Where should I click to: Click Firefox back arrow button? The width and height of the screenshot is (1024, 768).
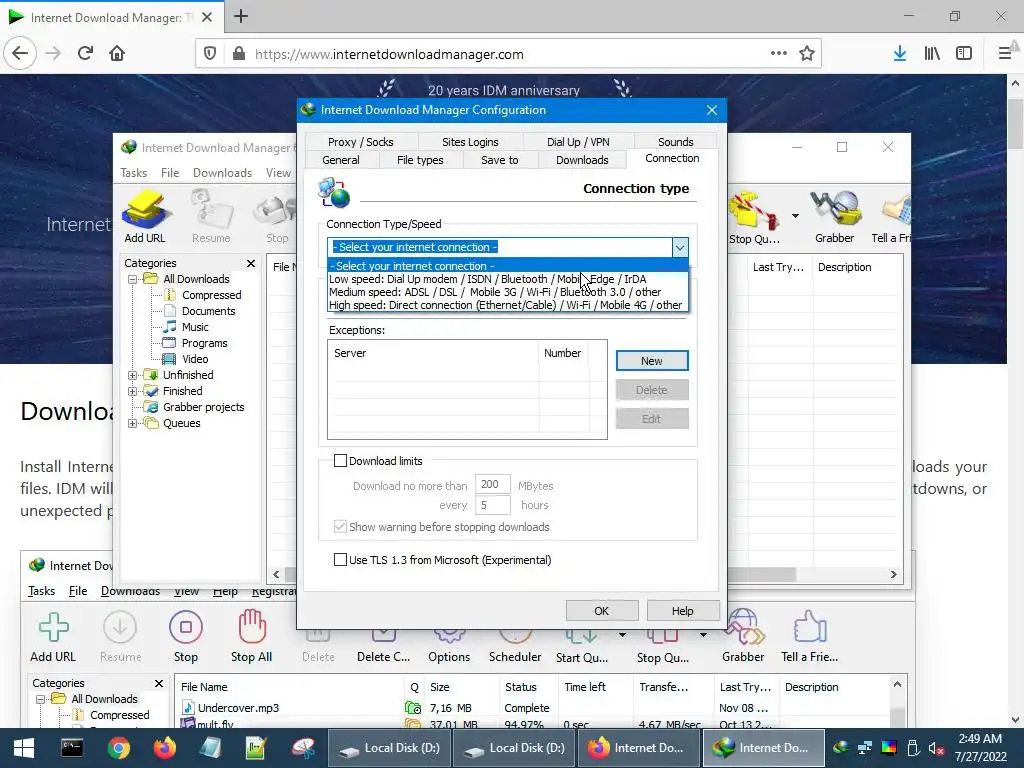click(x=20, y=54)
